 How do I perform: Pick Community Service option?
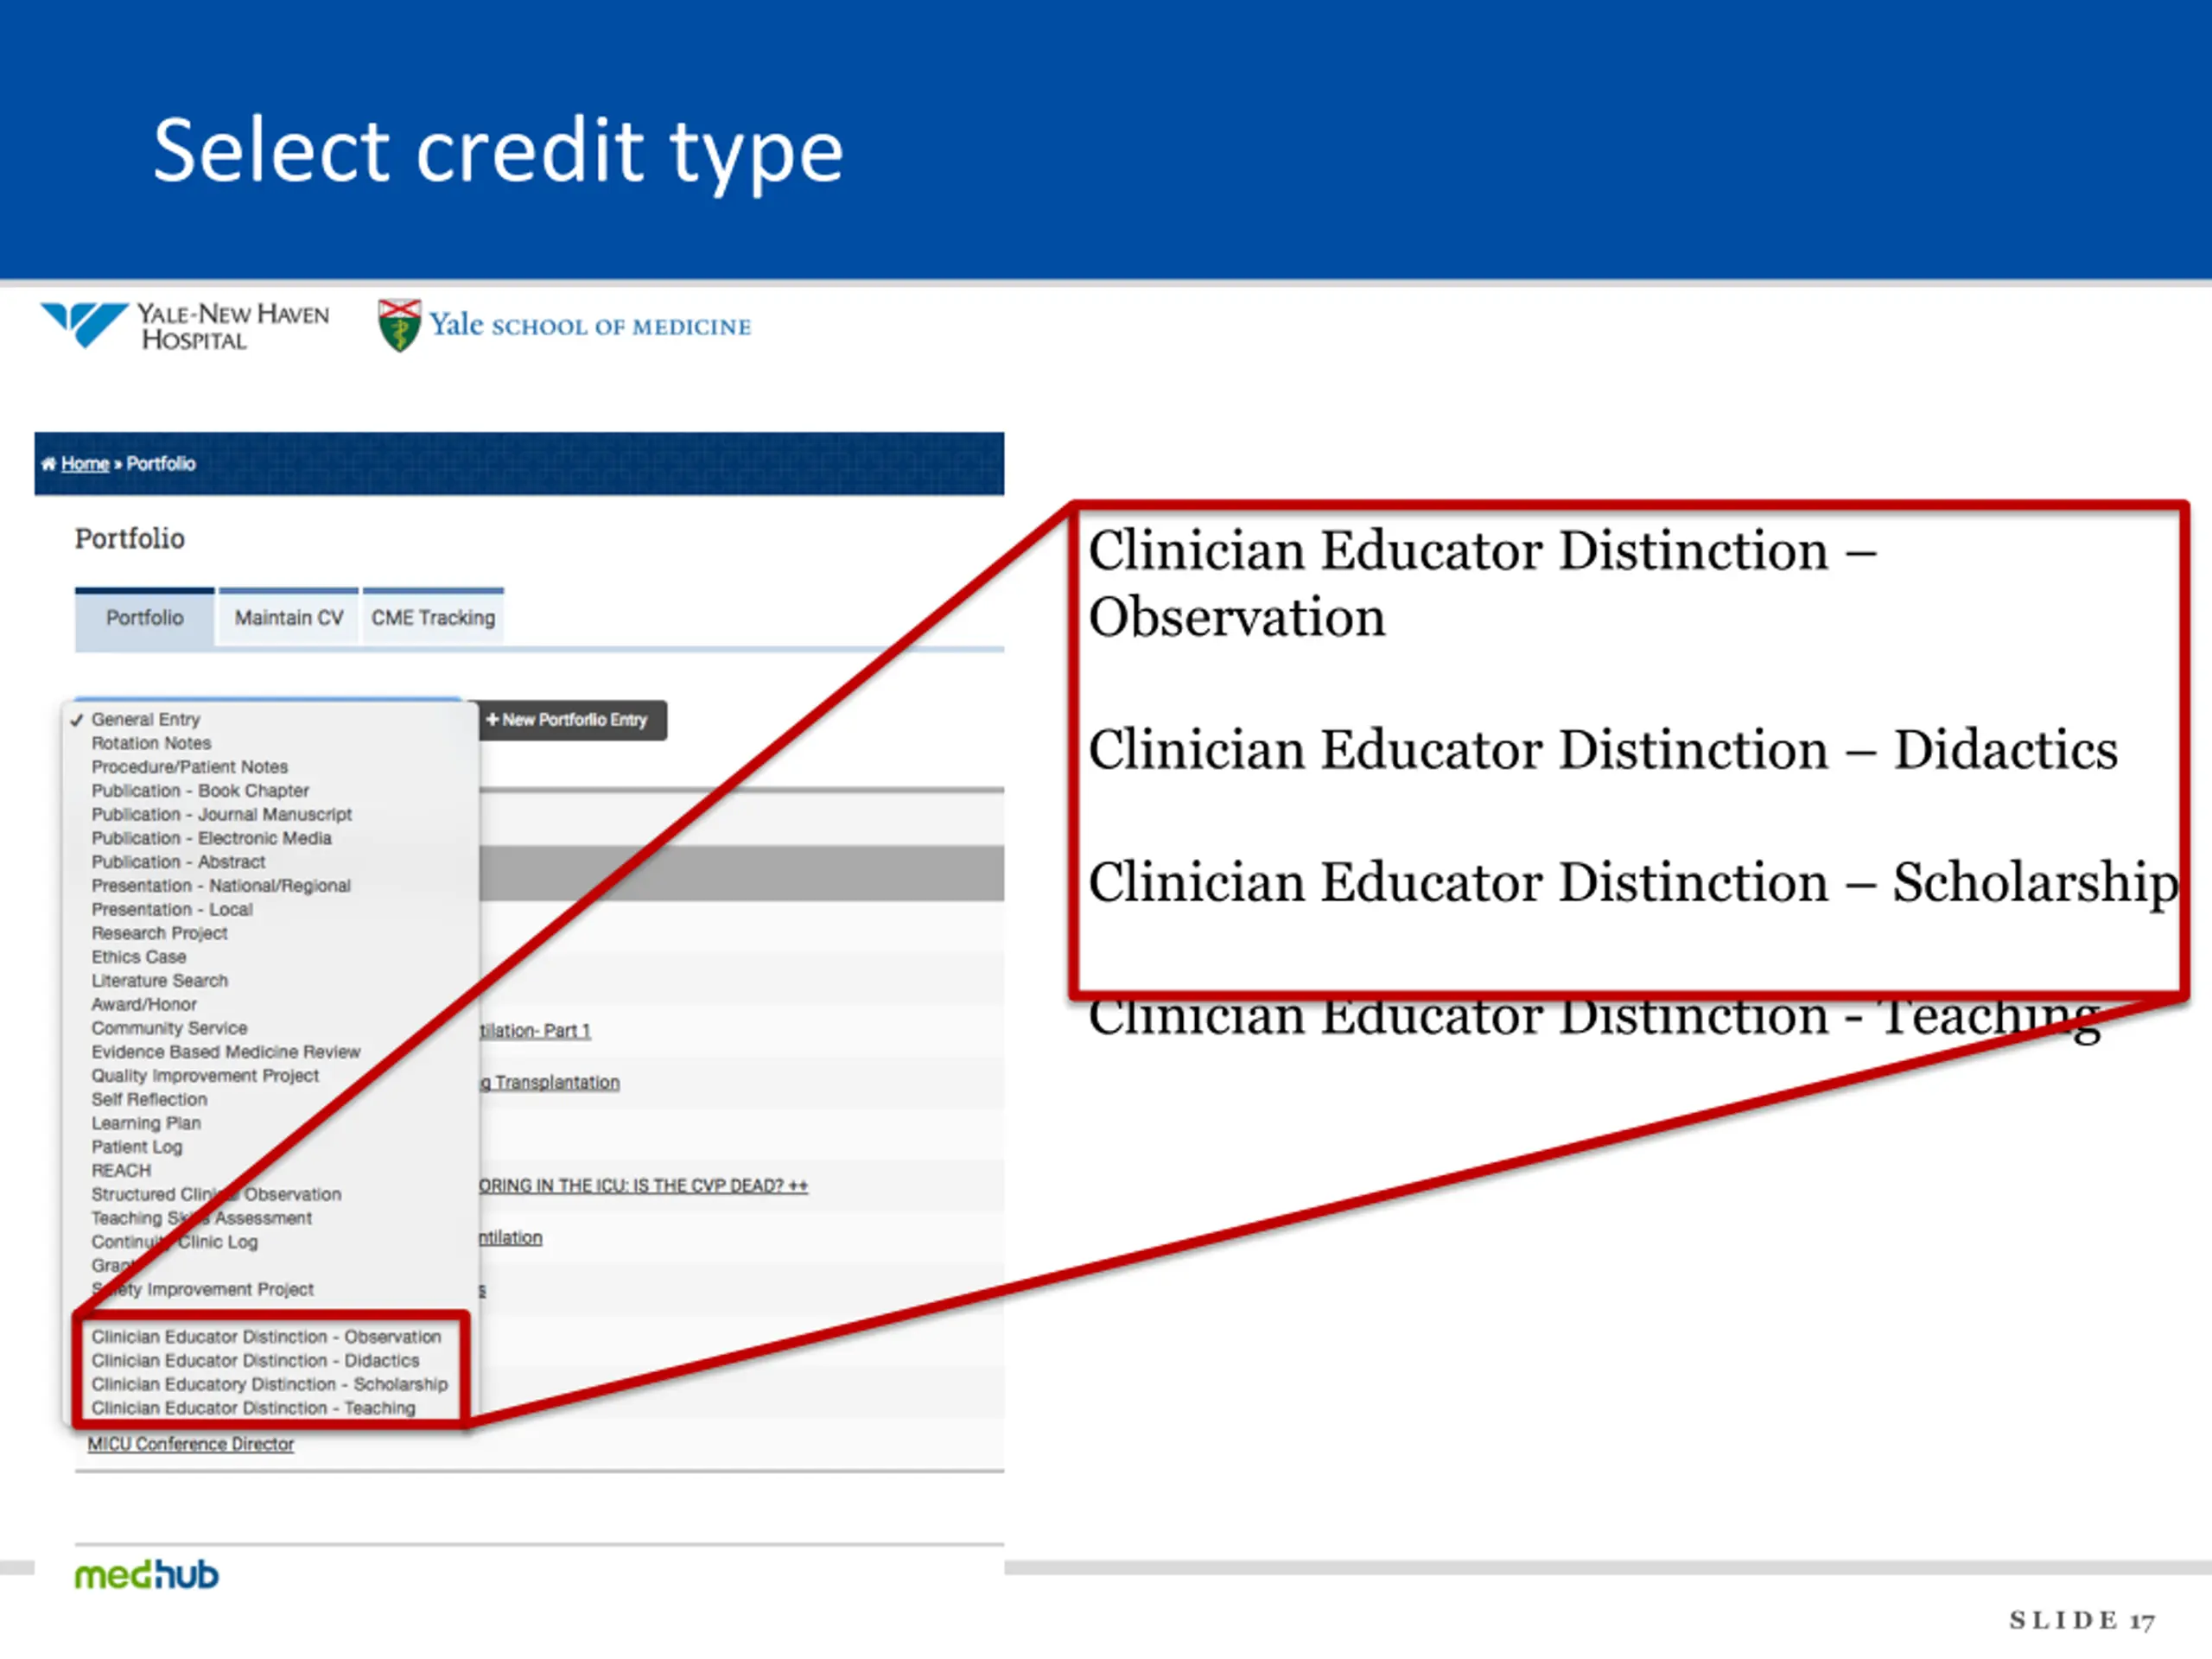tap(169, 1029)
